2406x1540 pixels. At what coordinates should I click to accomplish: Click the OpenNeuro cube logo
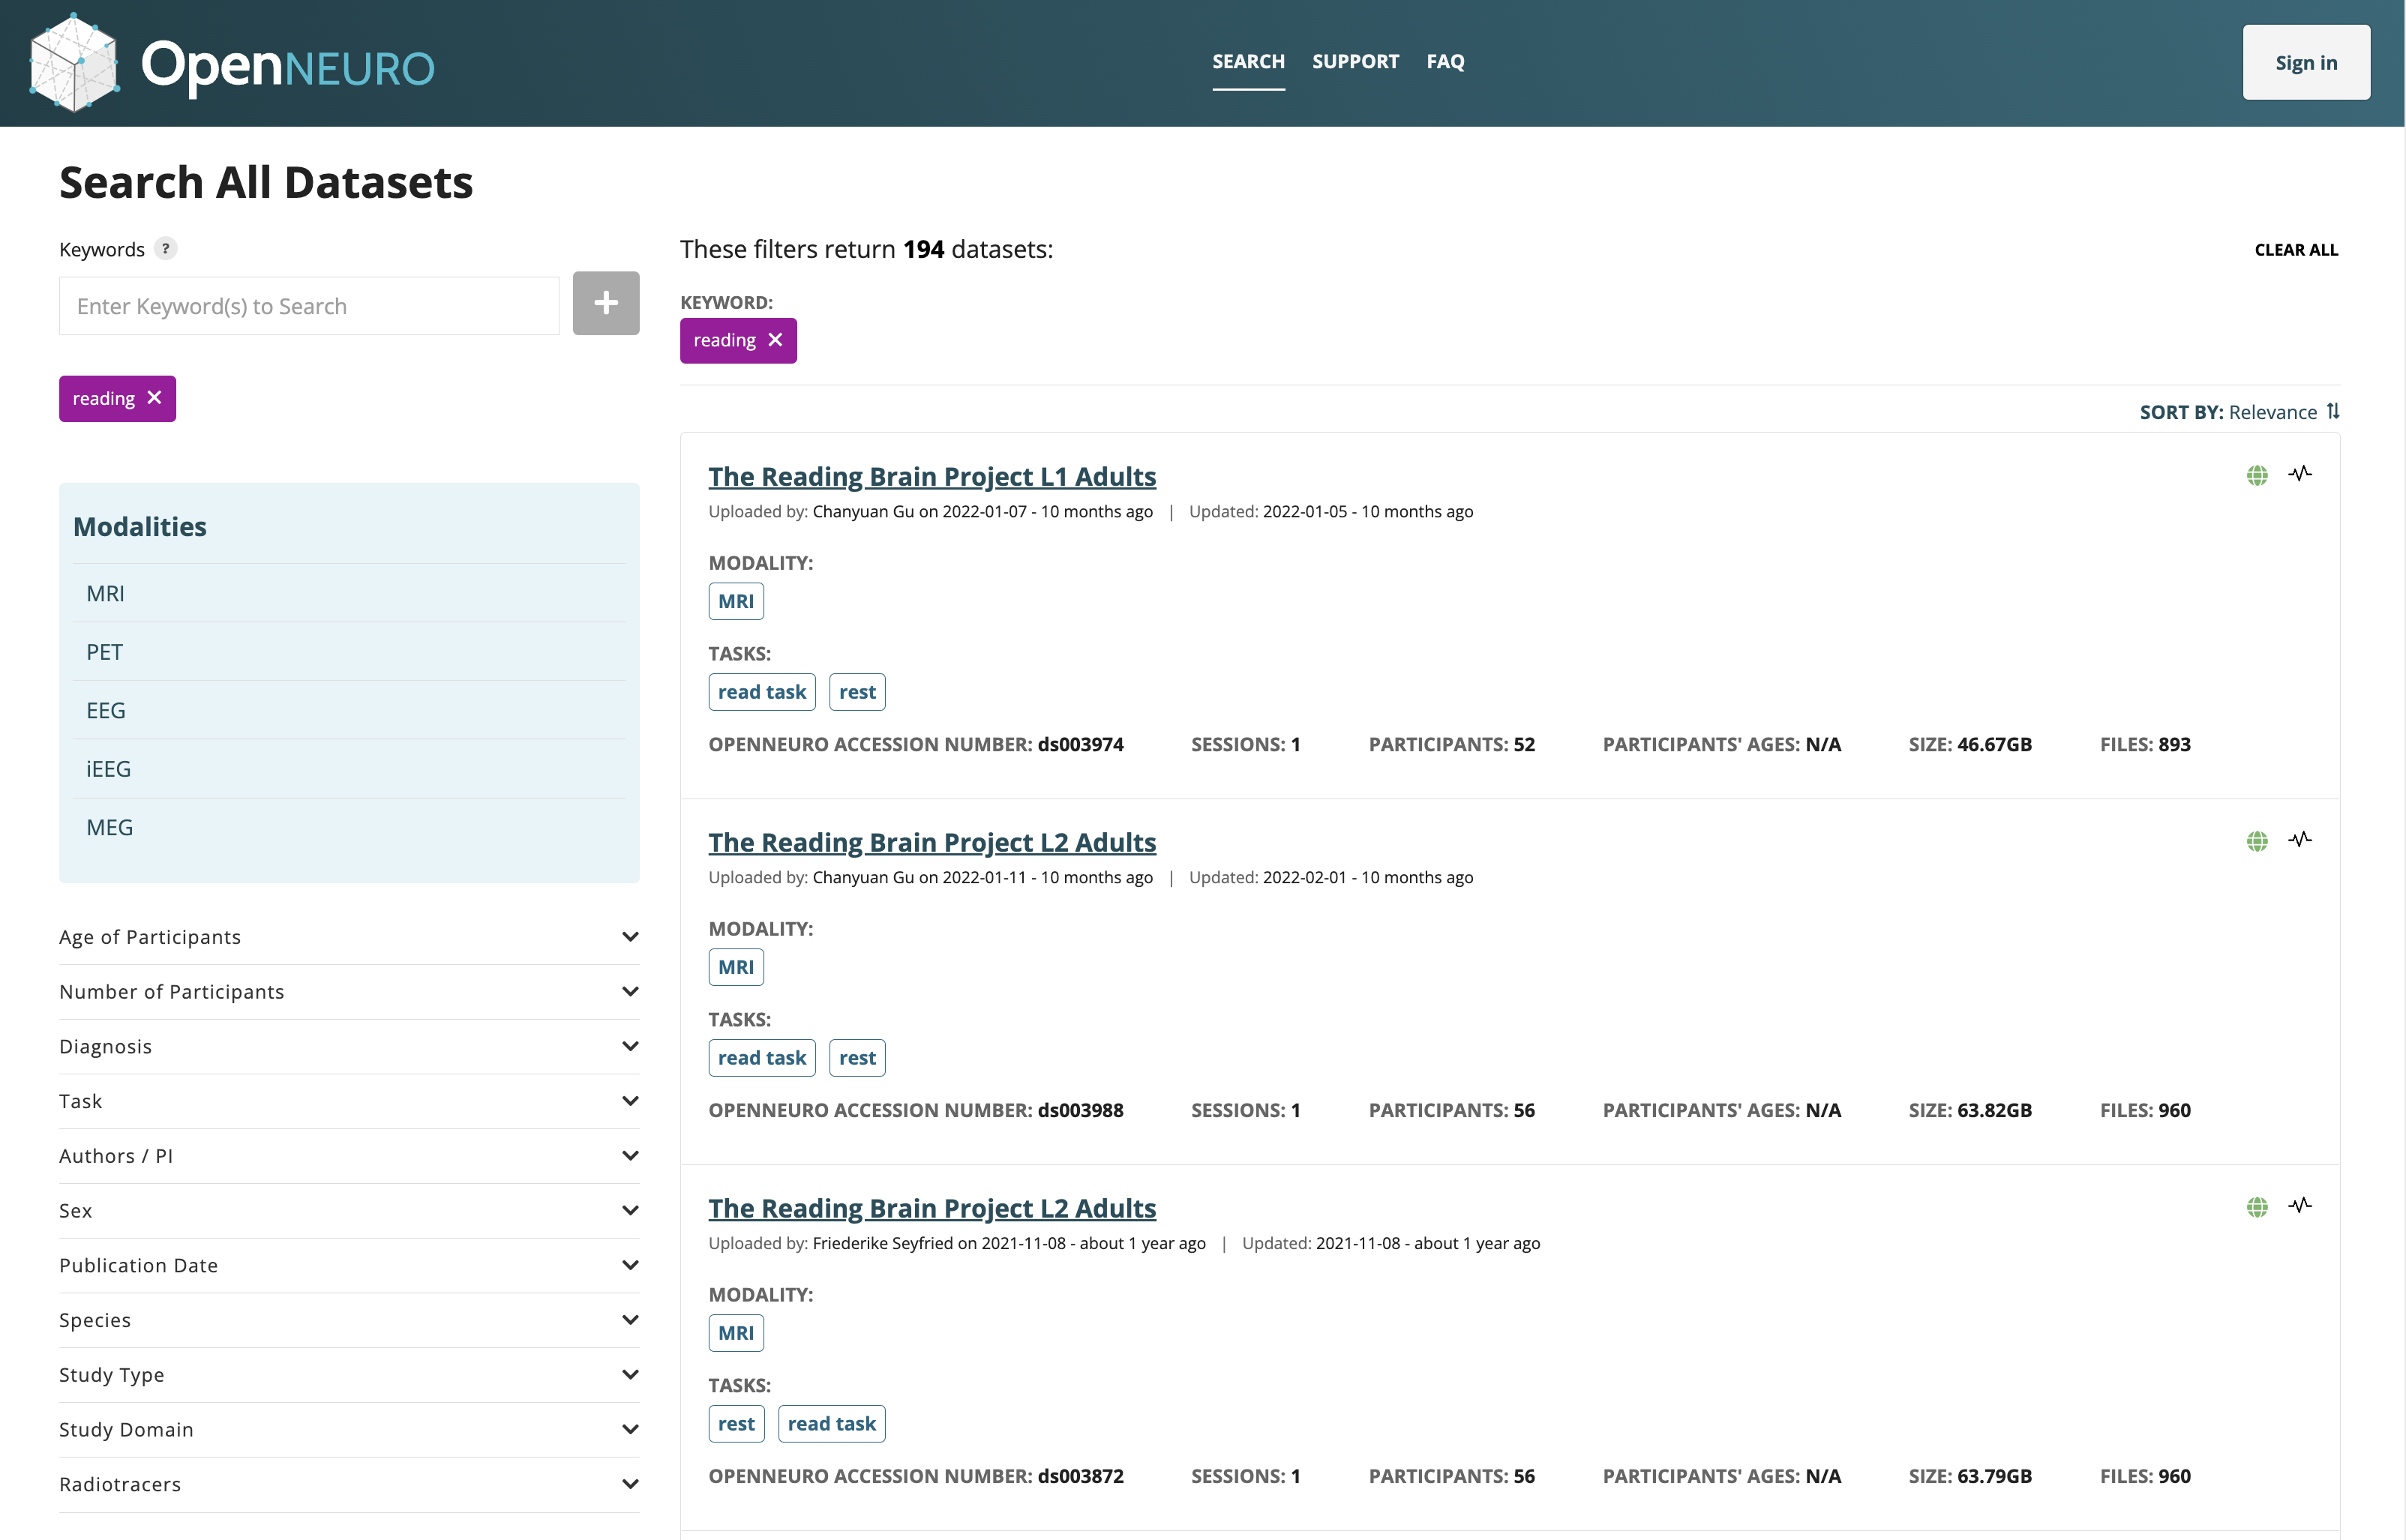tap(73, 63)
